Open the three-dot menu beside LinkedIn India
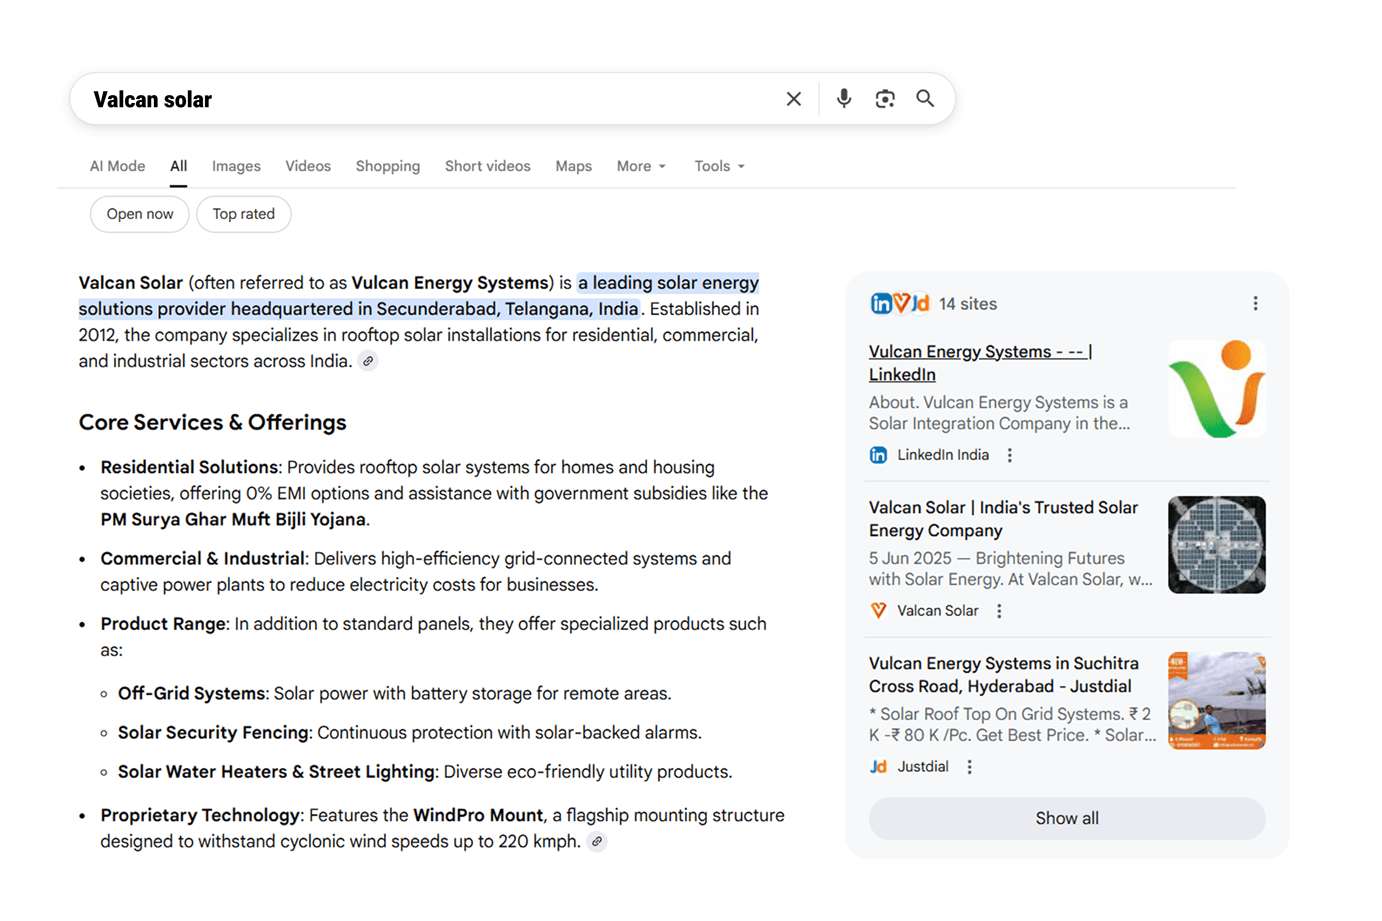The image size is (1382, 921). (1009, 454)
